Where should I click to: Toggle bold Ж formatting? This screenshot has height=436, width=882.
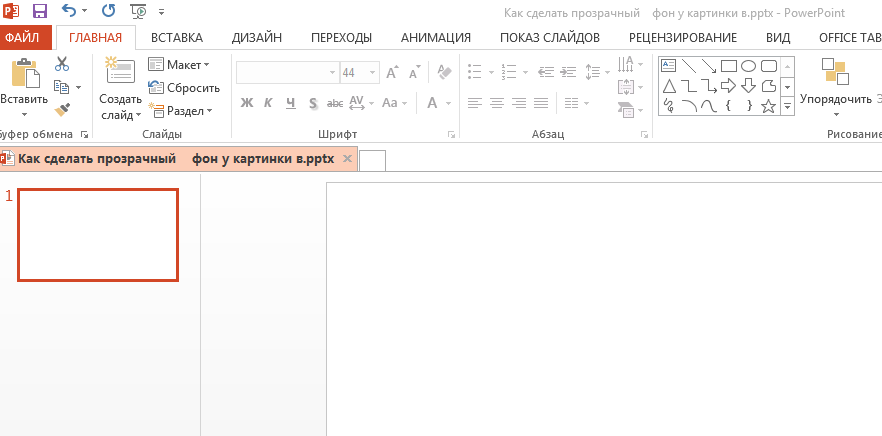pyautogui.click(x=246, y=103)
